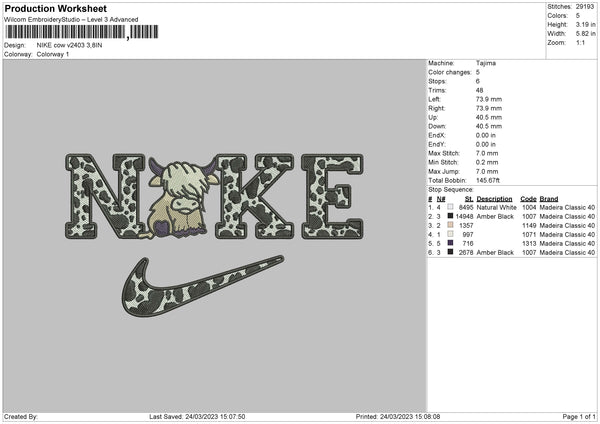Click the stitch count 1357
Viewport: 600px width, 424px height.
466,225
